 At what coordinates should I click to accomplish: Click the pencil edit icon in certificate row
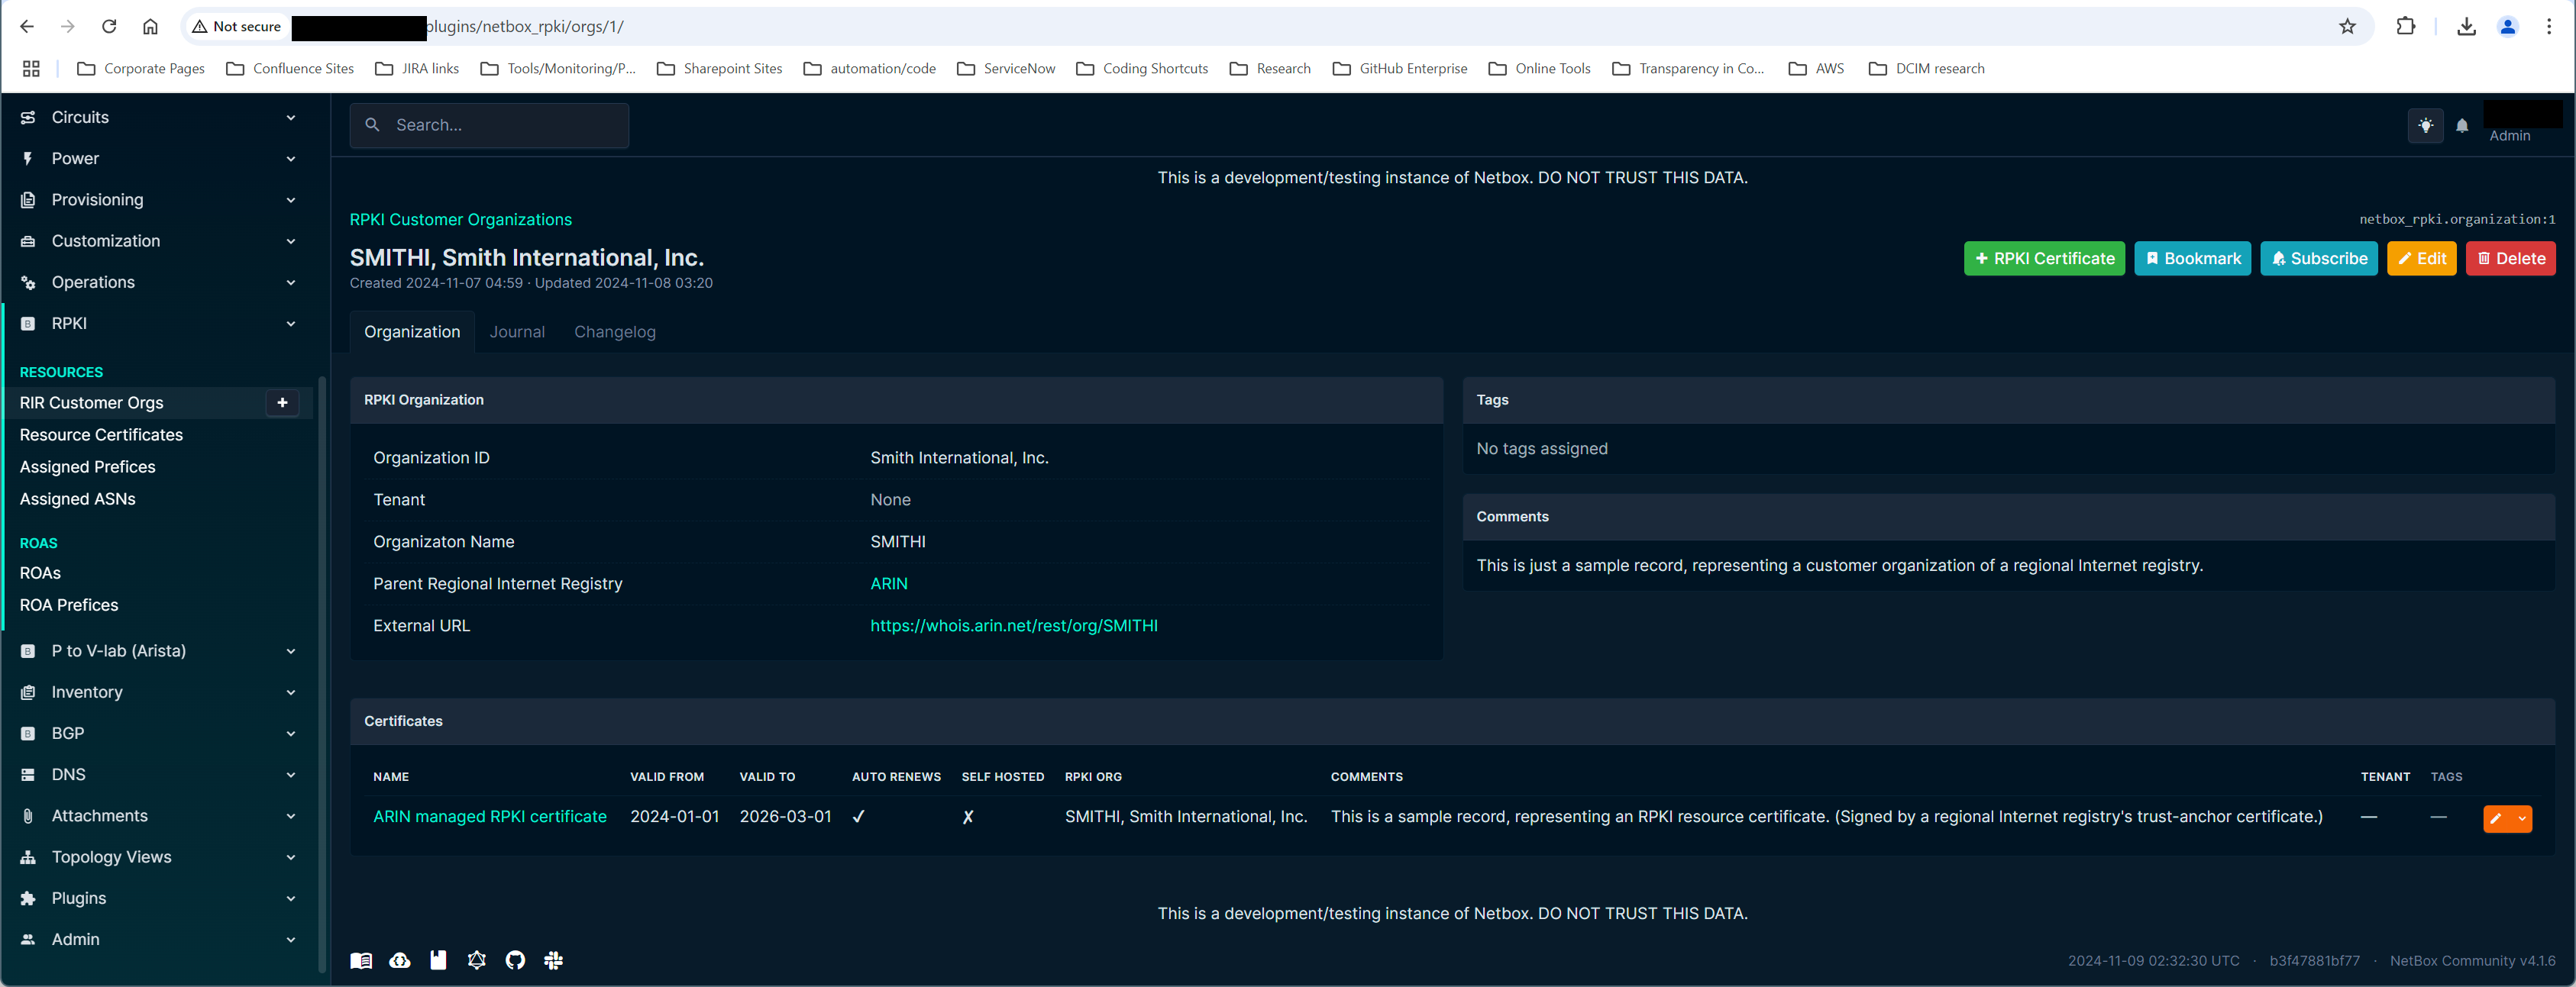click(x=2496, y=819)
